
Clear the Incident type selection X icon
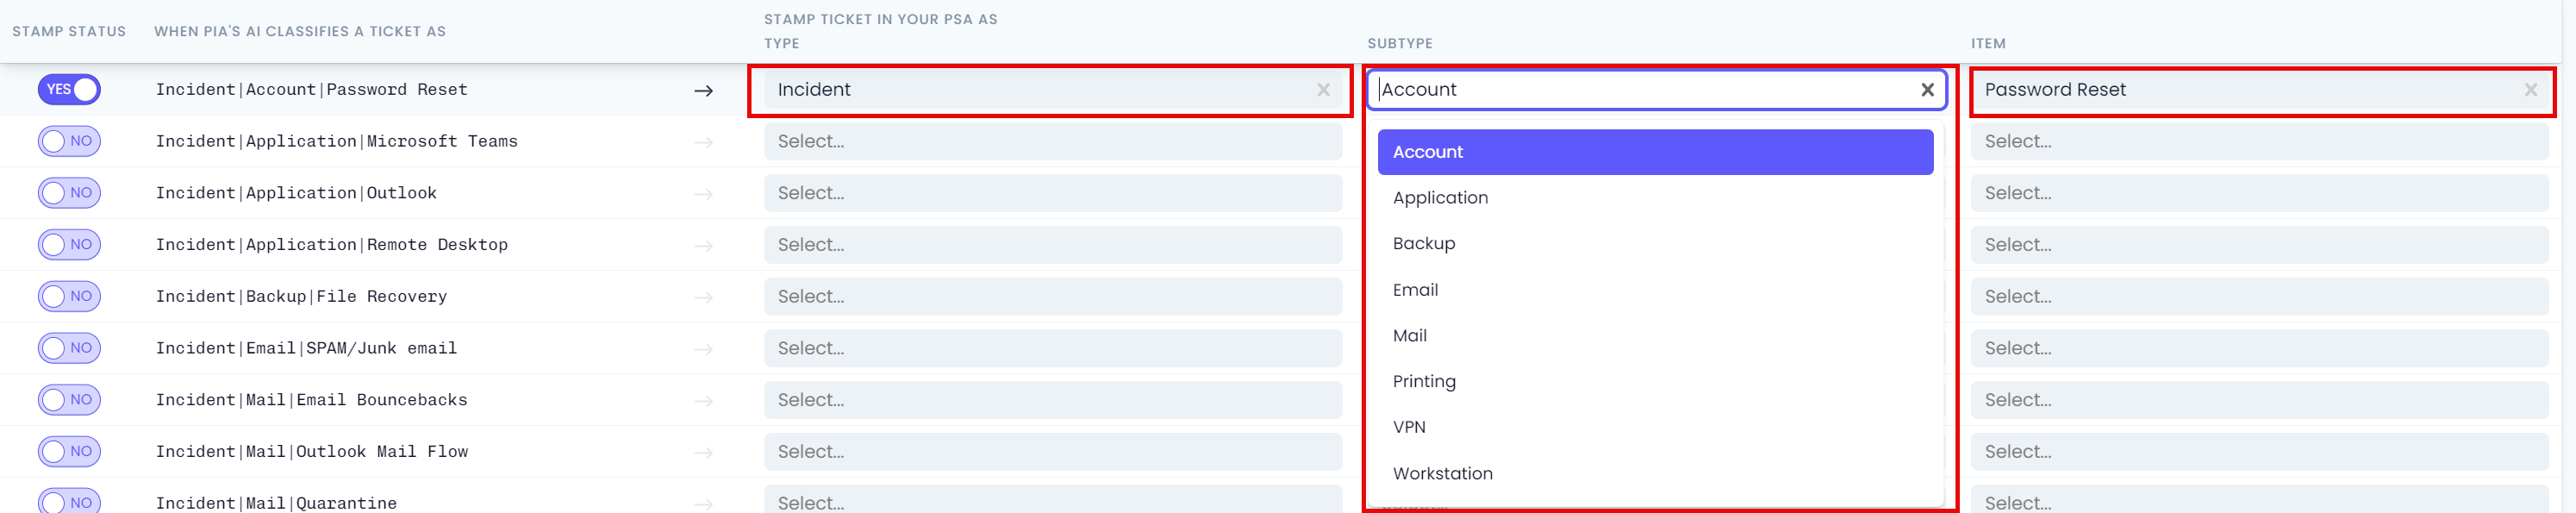pyautogui.click(x=1323, y=90)
